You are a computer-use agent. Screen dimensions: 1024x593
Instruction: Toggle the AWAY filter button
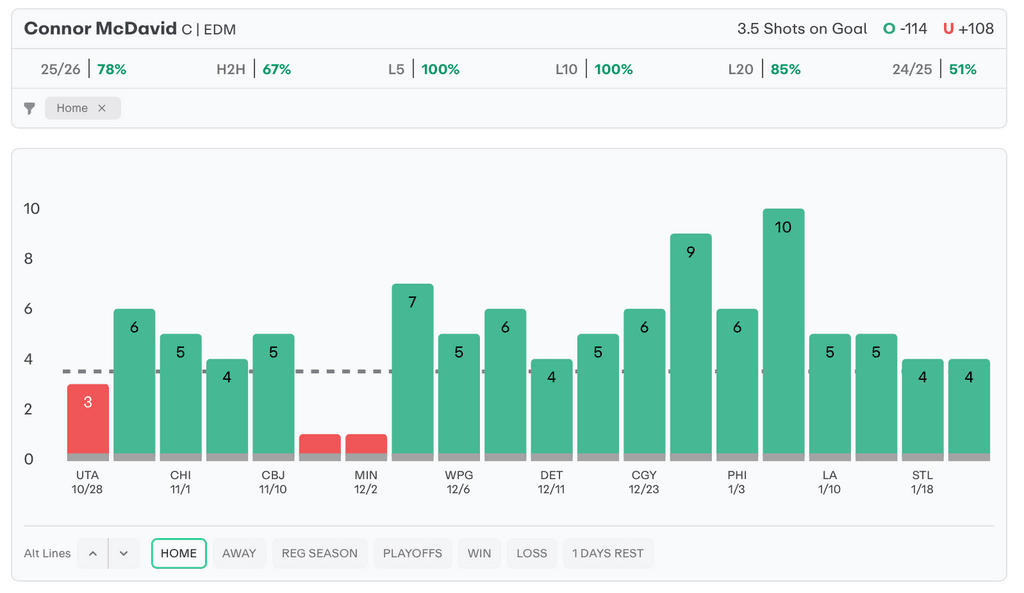point(239,553)
